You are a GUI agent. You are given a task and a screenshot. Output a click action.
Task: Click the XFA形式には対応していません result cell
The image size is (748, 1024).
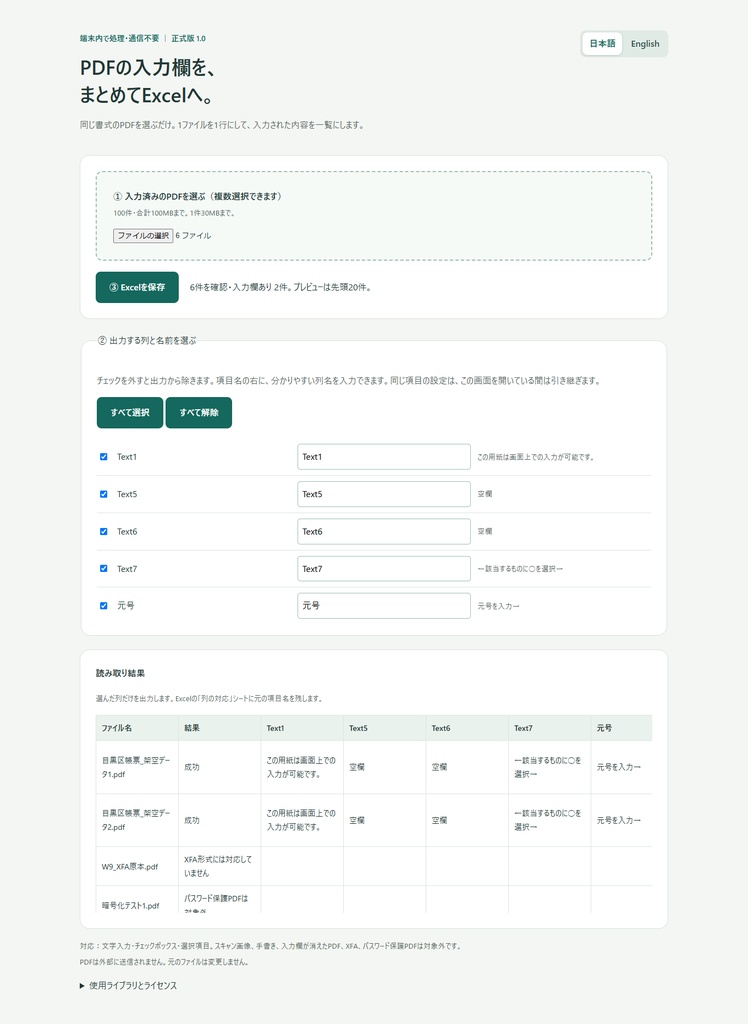pos(220,867)
